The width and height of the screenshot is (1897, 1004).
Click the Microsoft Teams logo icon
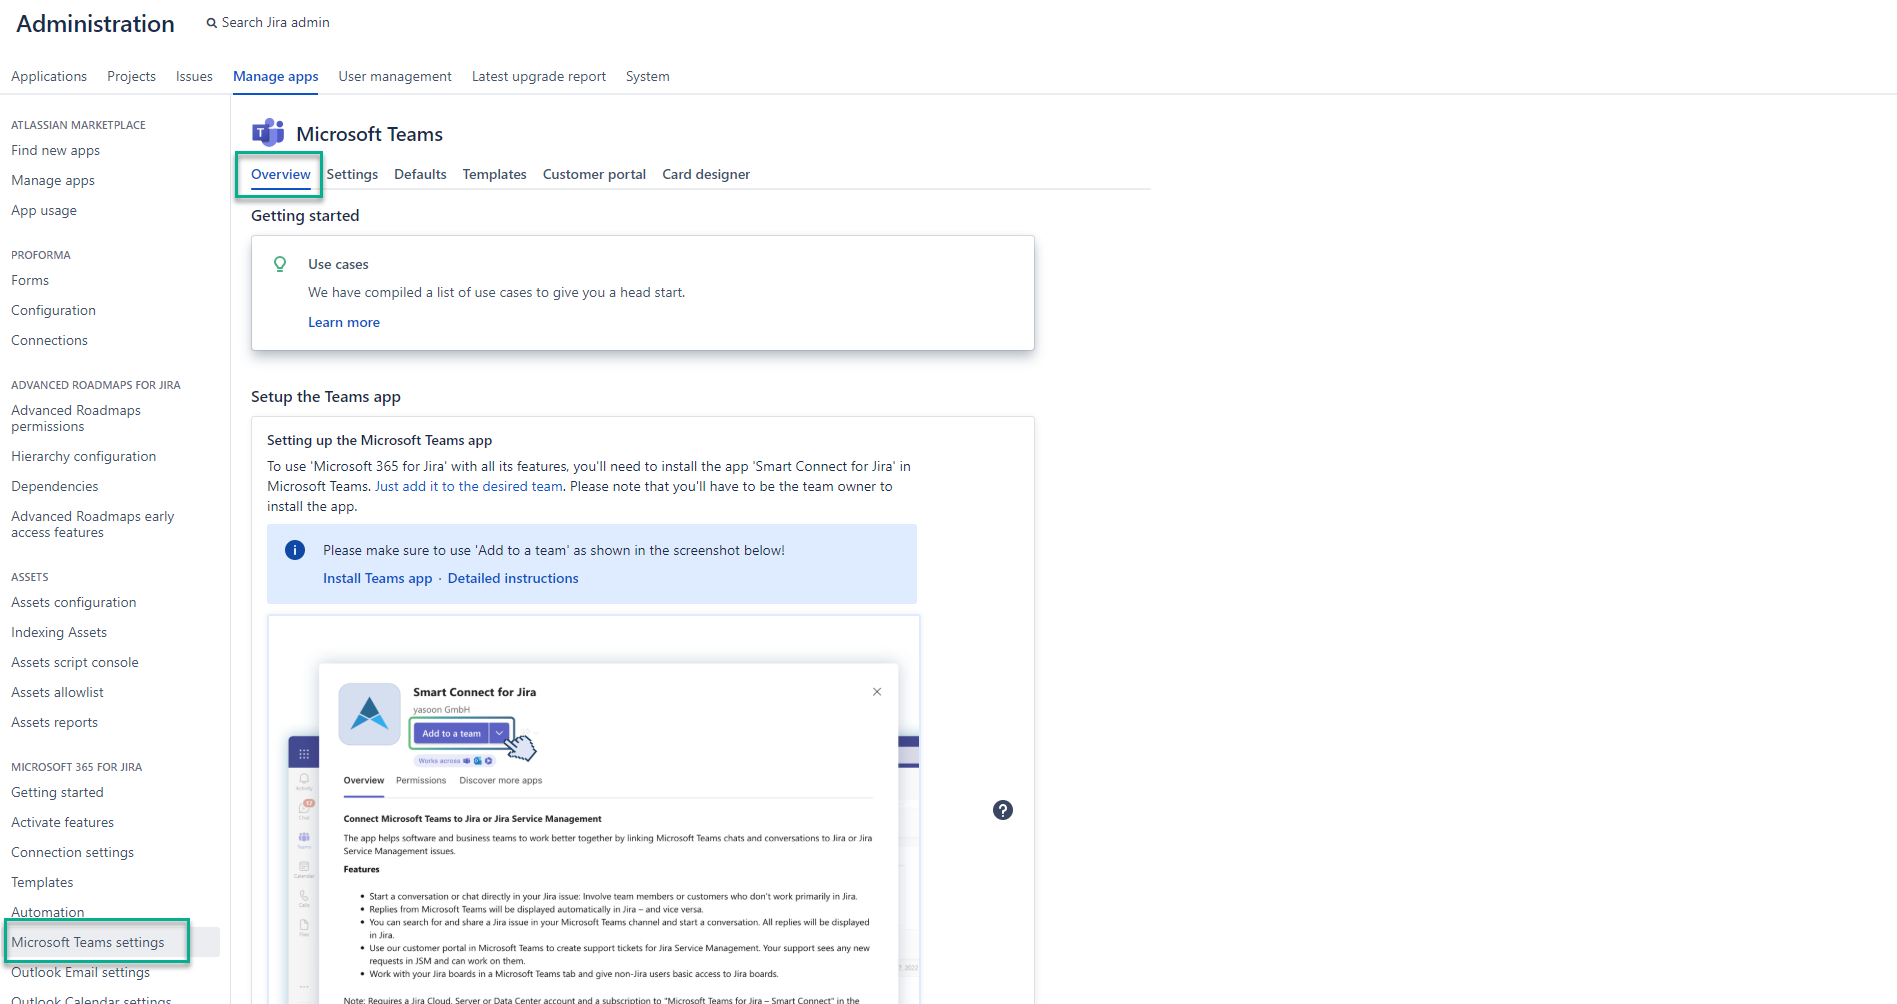[x=268, y=133]
